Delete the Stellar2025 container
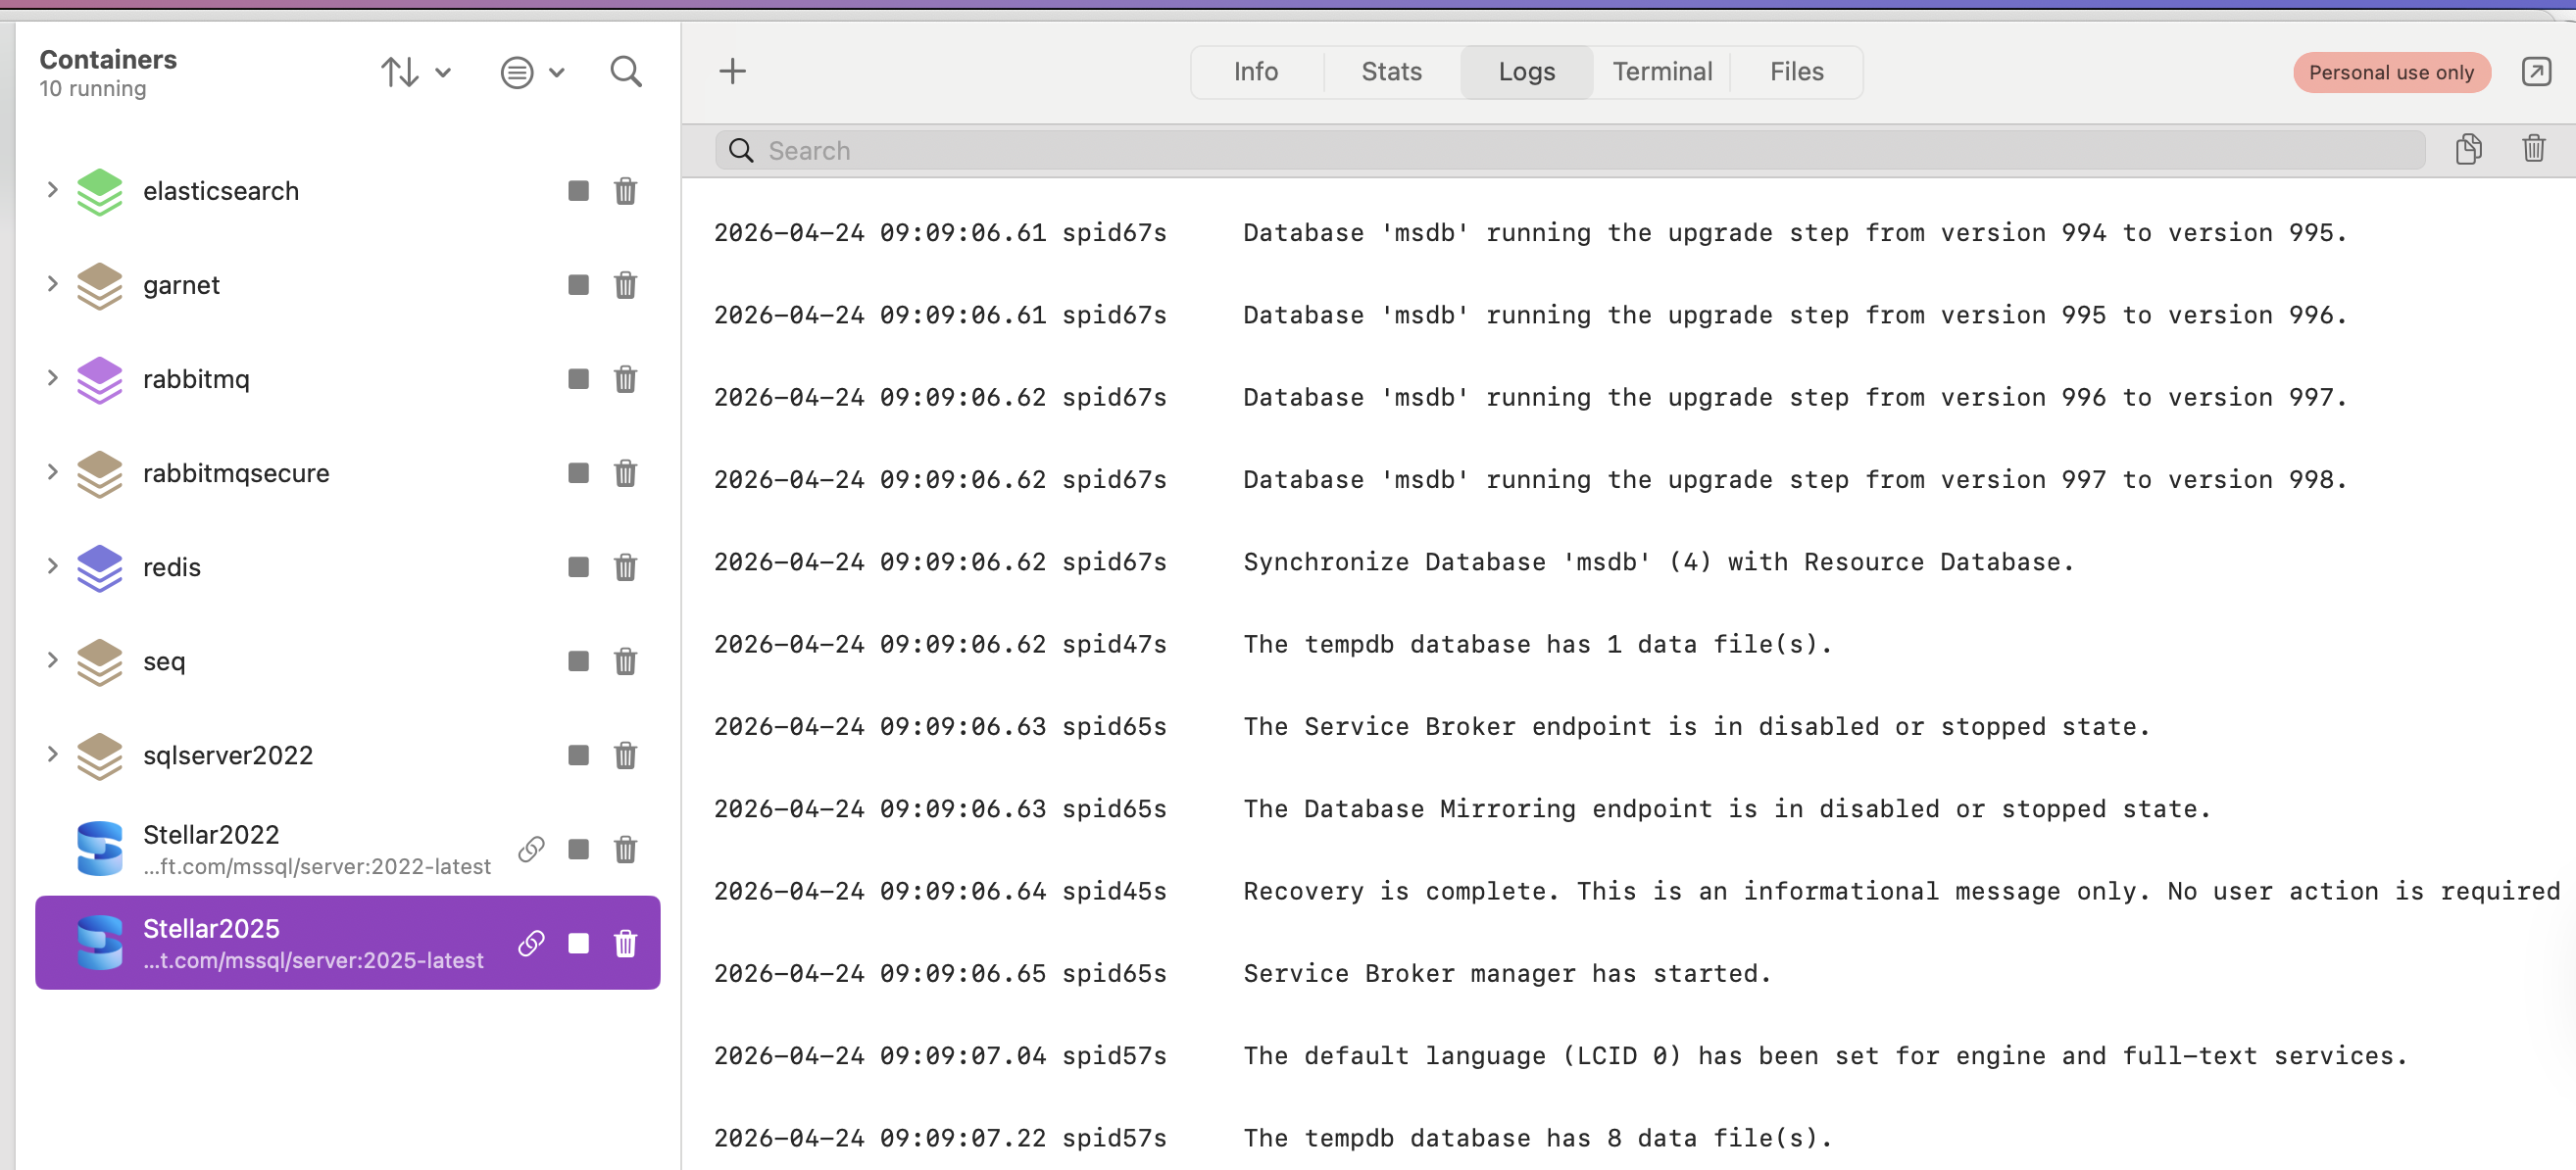The height and width of the screenshot is (1170, 2576). point(625,943)
